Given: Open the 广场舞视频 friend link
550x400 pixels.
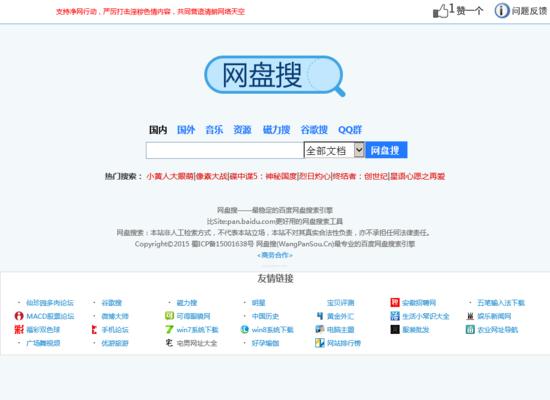Looking at the screenshot, I should [x=43, y=343].
